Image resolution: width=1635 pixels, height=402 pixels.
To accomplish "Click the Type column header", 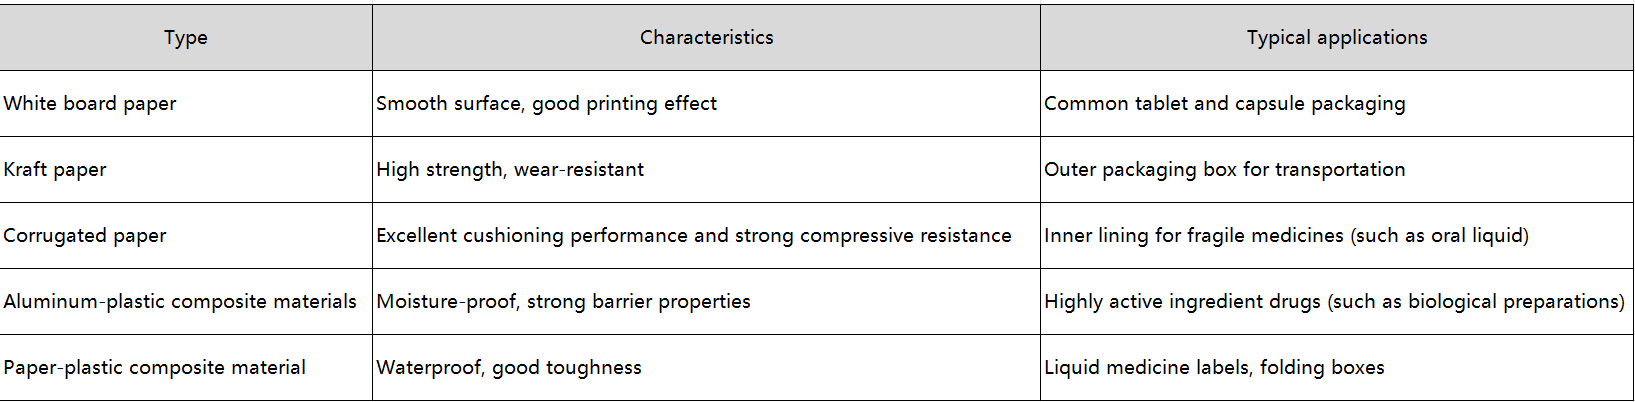I will point(186,38).
